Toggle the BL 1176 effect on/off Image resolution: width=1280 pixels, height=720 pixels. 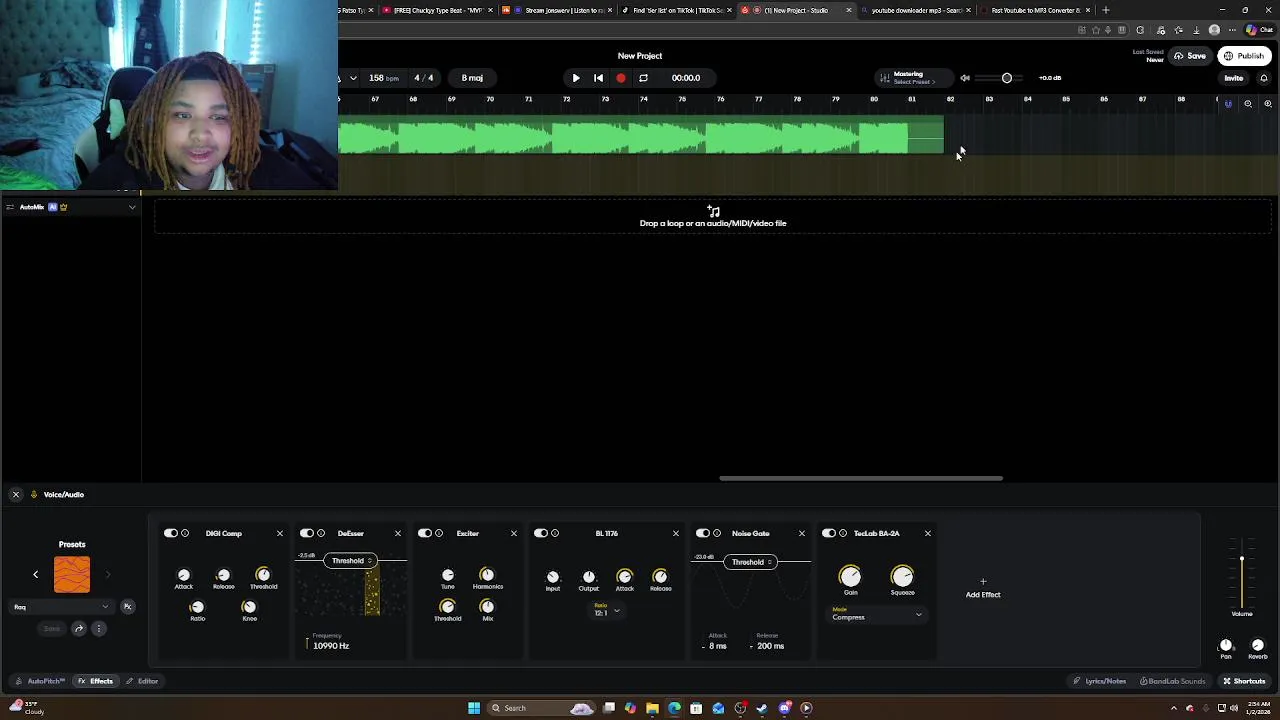tap(541, 534)
